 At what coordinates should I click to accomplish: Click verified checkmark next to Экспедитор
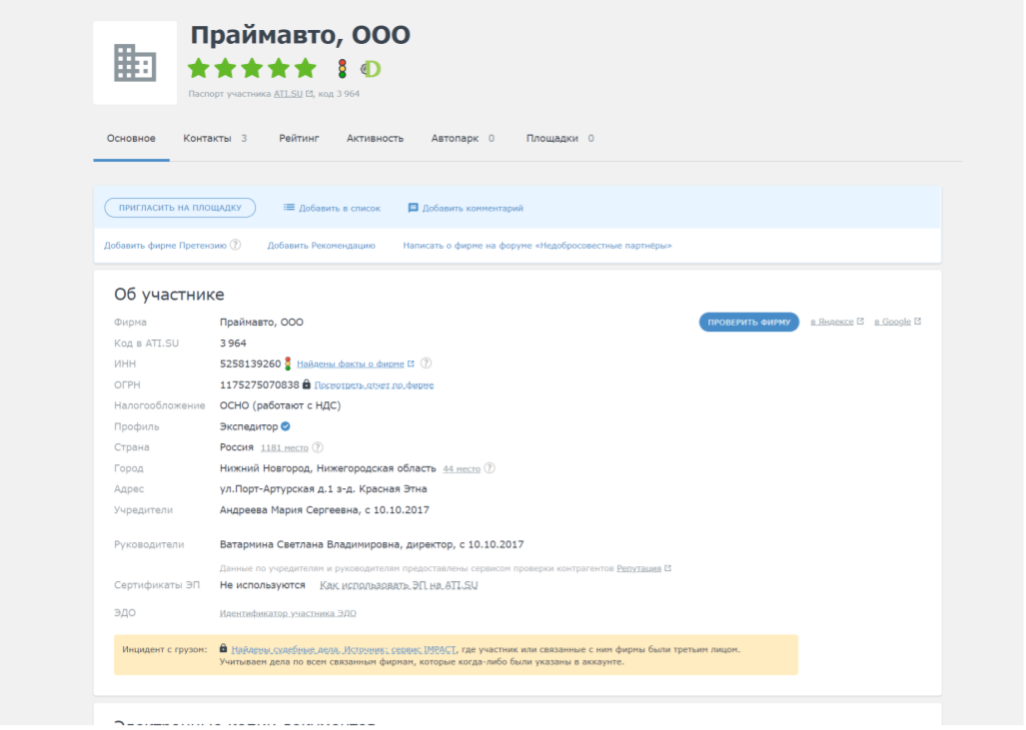click(x=285, y=426)
